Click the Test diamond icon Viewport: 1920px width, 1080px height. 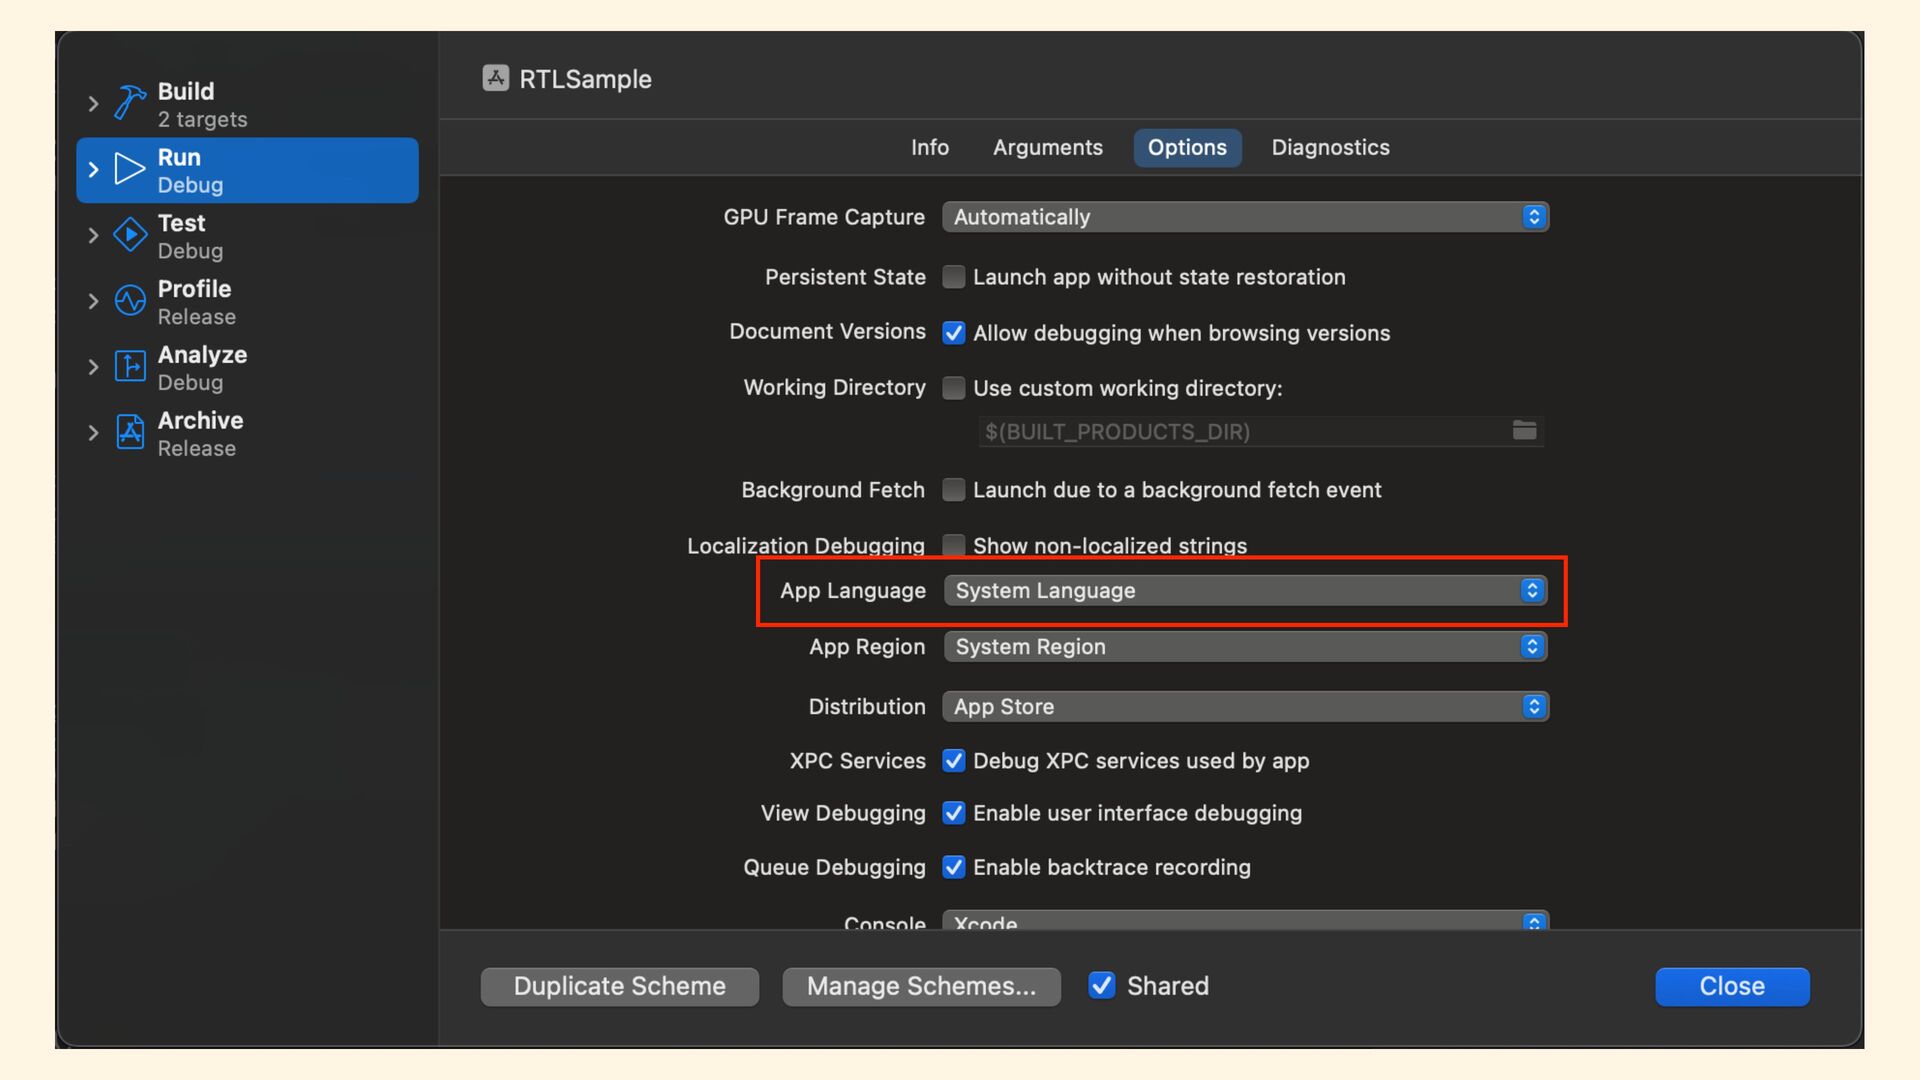pos(130,235)
